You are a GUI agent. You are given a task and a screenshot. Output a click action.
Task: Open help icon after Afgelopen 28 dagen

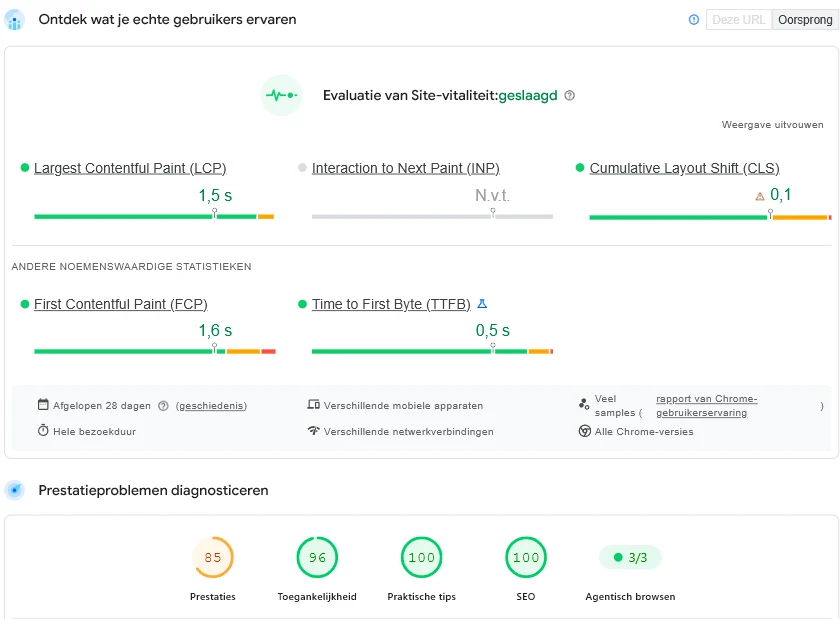[x=163, y=406]
